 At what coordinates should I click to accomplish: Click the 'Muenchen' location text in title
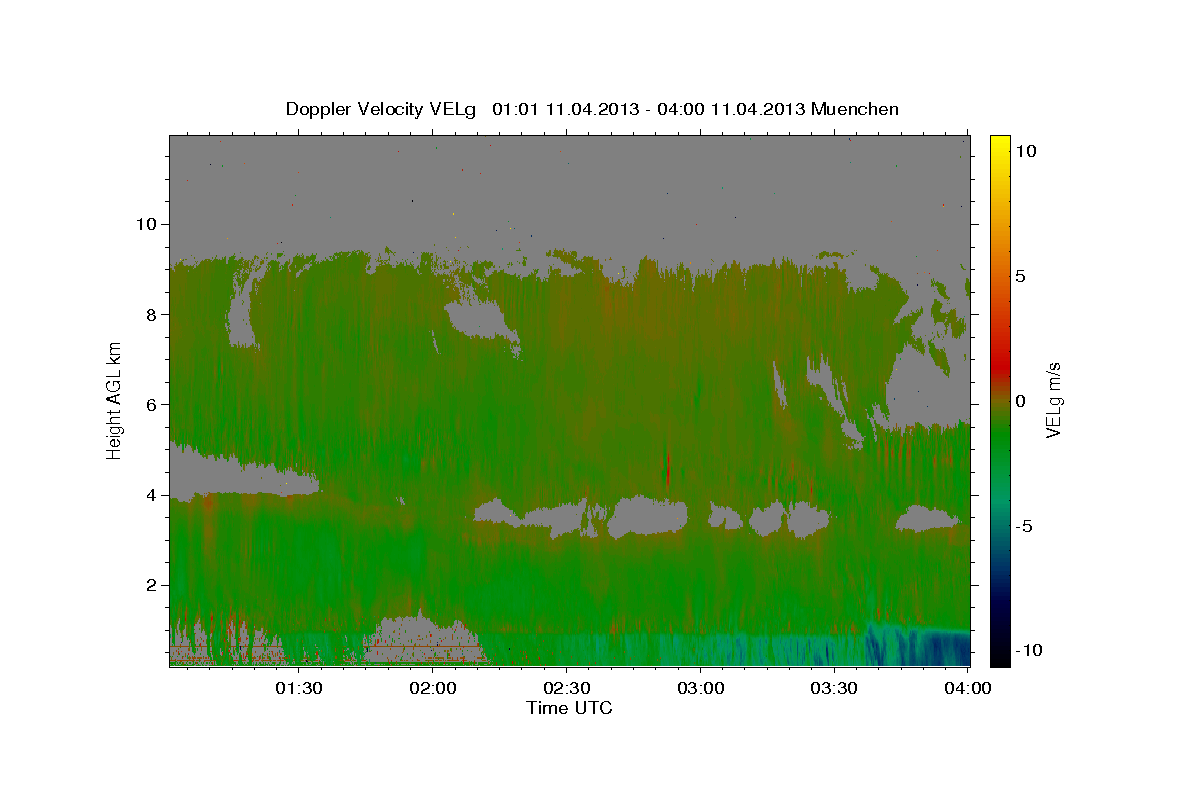coord(856,109)
